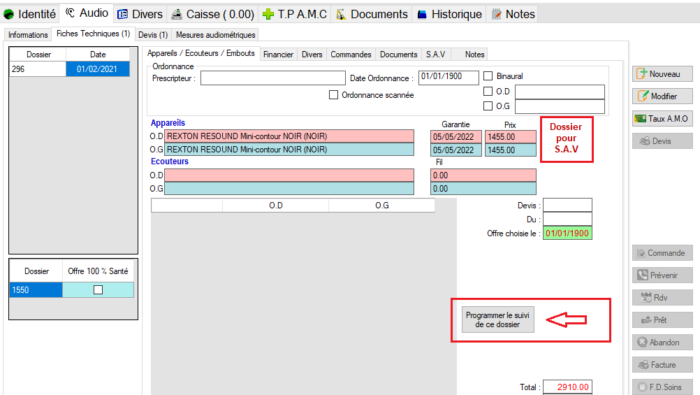
Task: Enable the Binaural checkbox
Action: (x=488, y=76)
